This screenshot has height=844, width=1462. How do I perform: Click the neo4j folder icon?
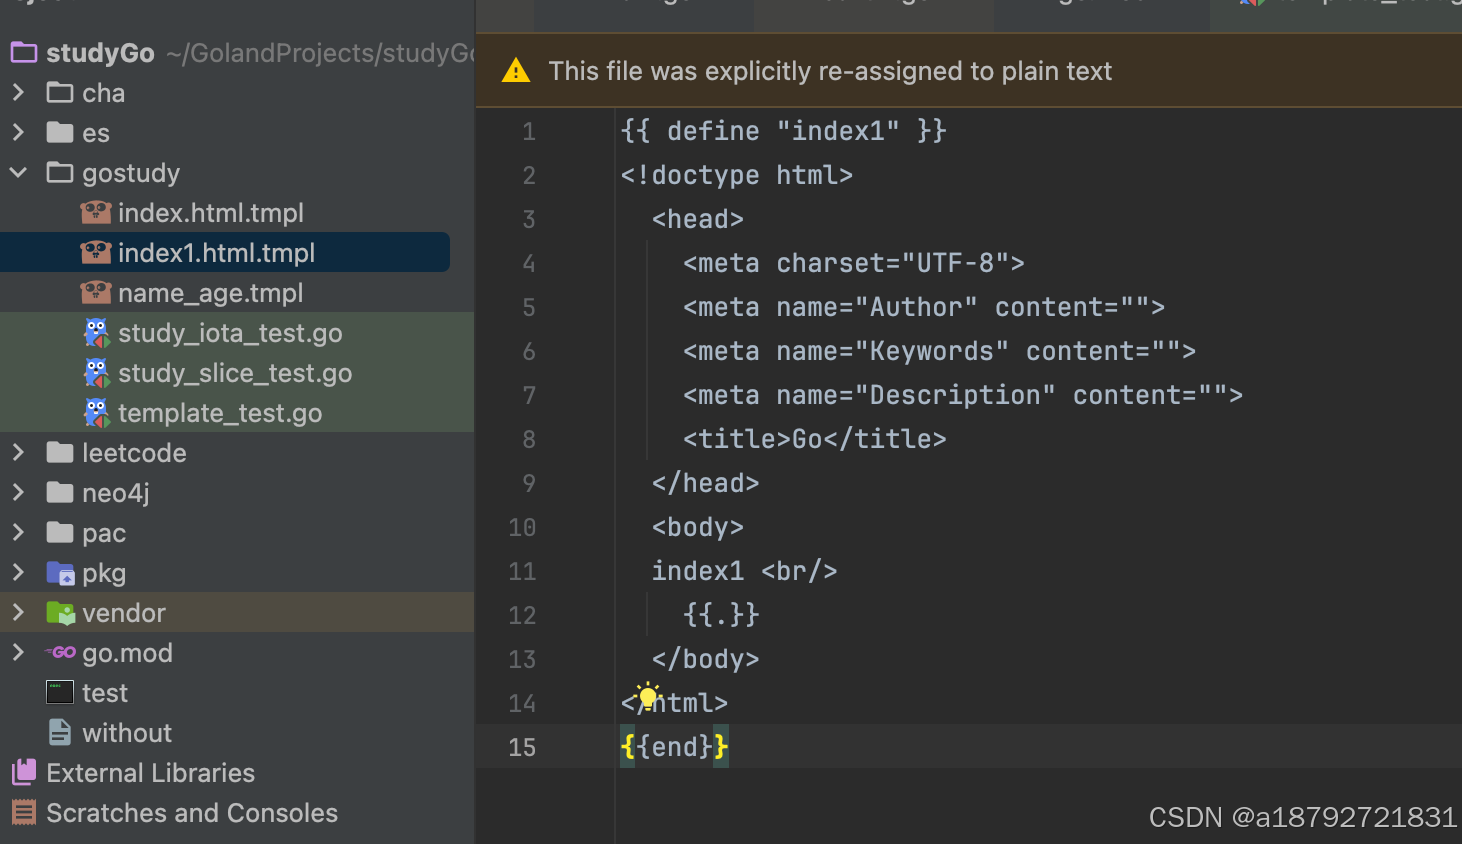click(x=60, y=493)
